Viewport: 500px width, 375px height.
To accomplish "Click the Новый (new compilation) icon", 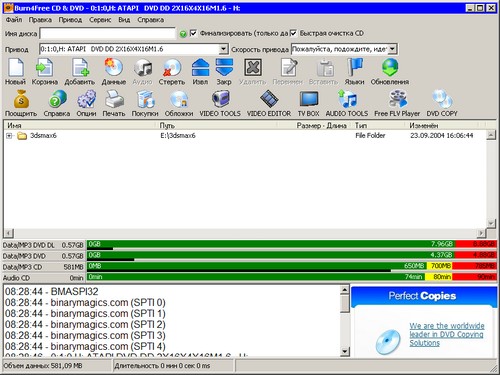I will pyautogui.click(x=15, y=68).
